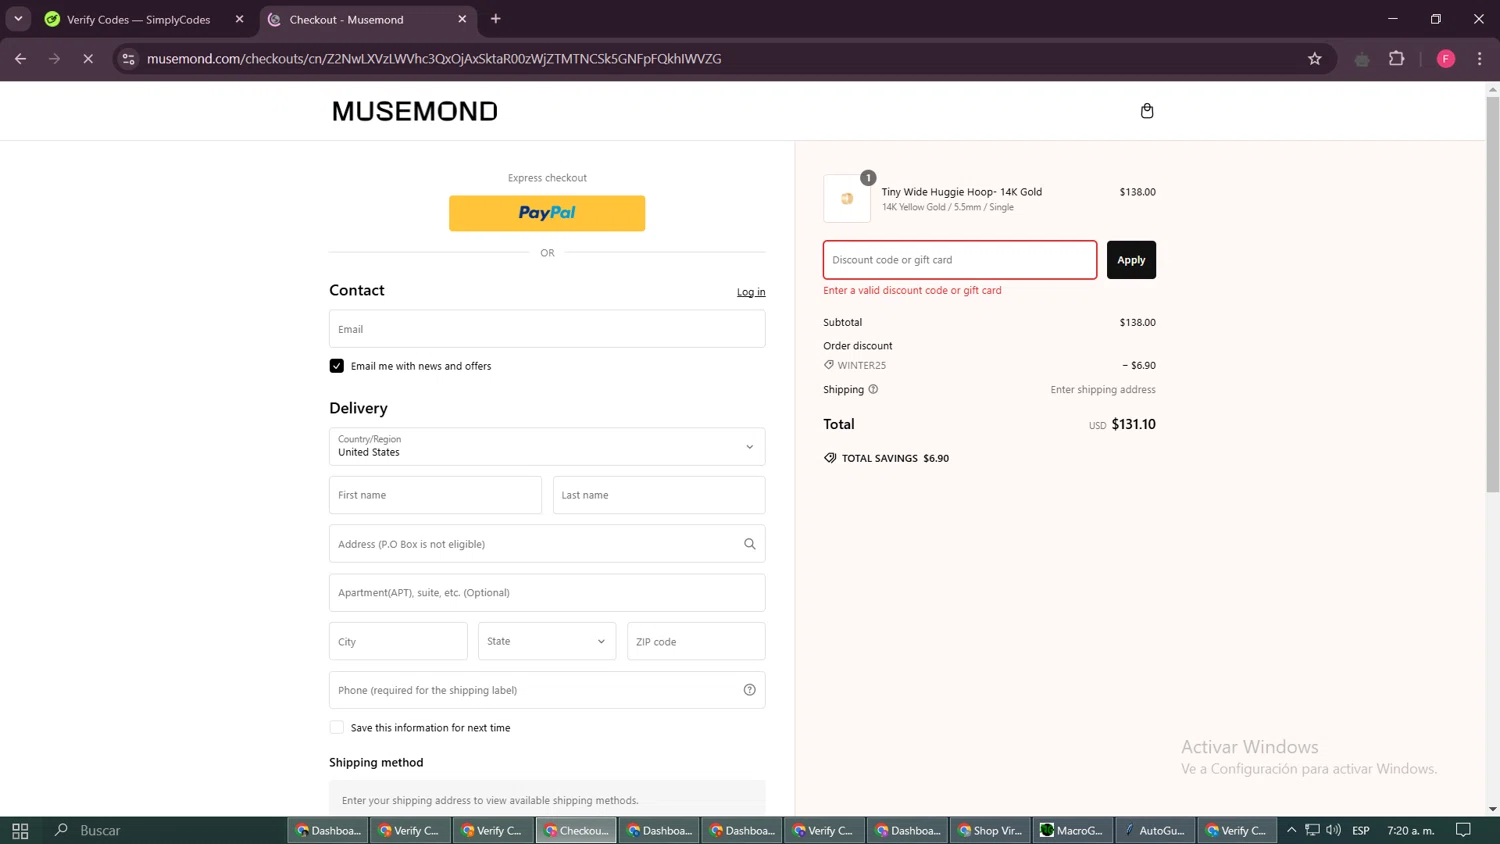Click the WINTER25 discount tag icon
This screenshot has width=1500, height=844.
click(x=829, y=365)
